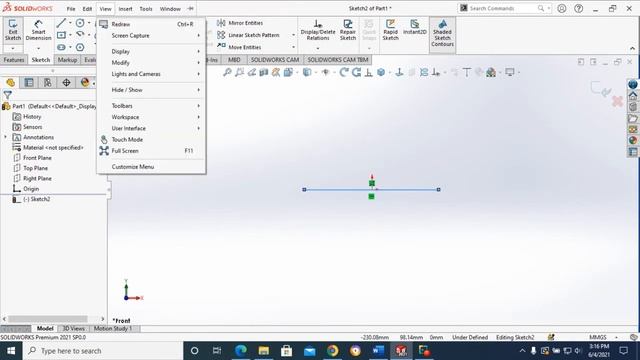
Task: Click Apply Scene icon in view toolbar
Action: (x=491, y=73)
